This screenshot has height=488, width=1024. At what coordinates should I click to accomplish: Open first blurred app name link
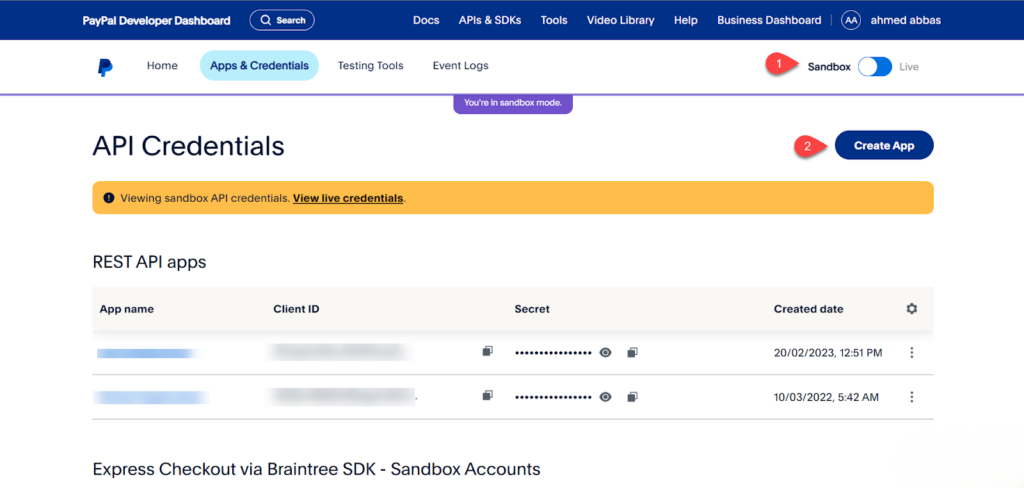pyautogui.click(x=148, y=353)
